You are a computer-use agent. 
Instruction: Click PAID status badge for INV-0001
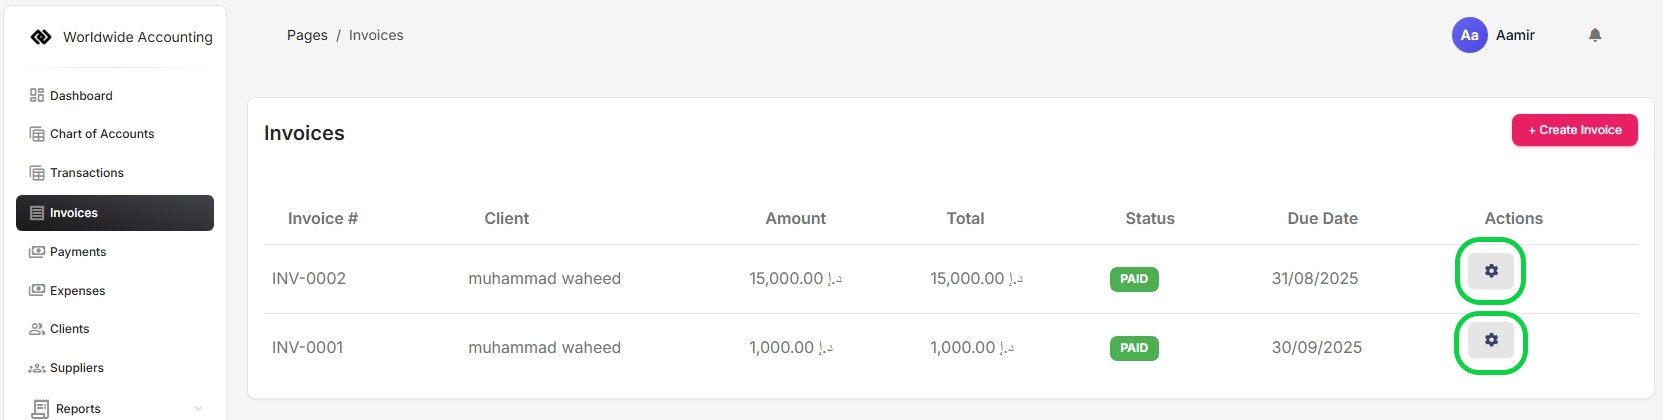[x=1134, y=348]
